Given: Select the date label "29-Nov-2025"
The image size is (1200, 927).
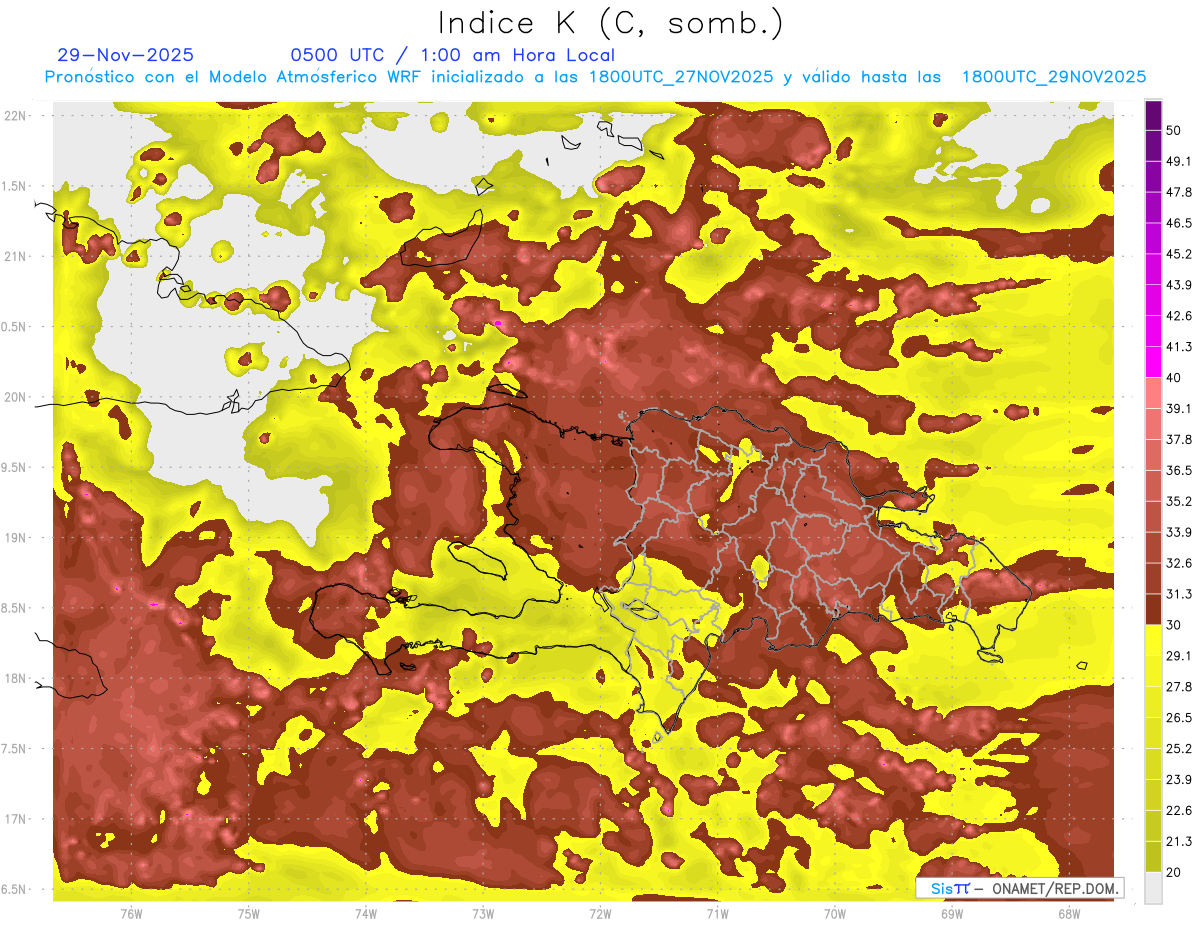Looking at the screenshot, I should (x=126, y=55).
